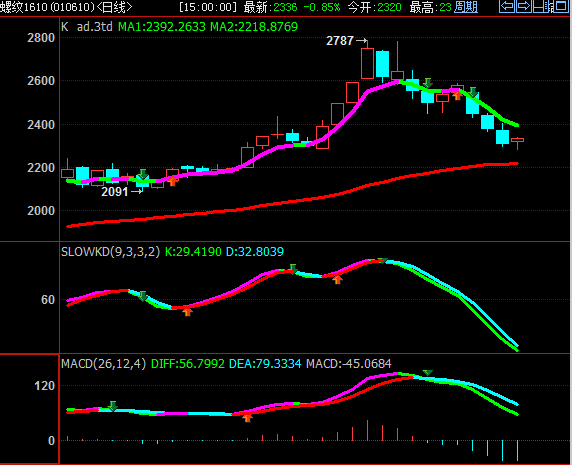
Task: Click the -0.85% change value
Action: click(322, 7)
